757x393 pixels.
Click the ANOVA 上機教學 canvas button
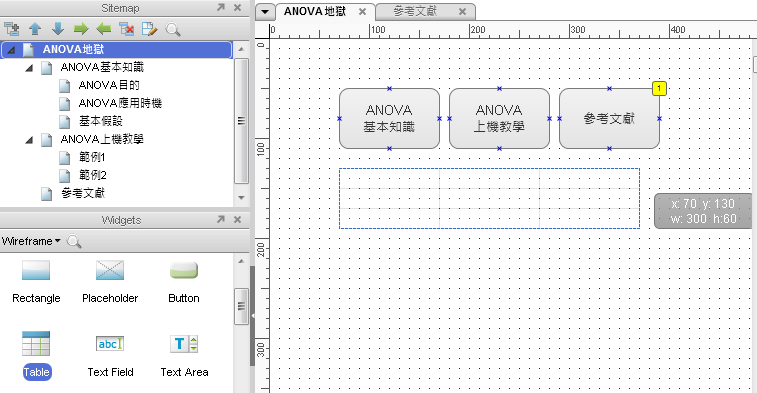click(499, 118)
